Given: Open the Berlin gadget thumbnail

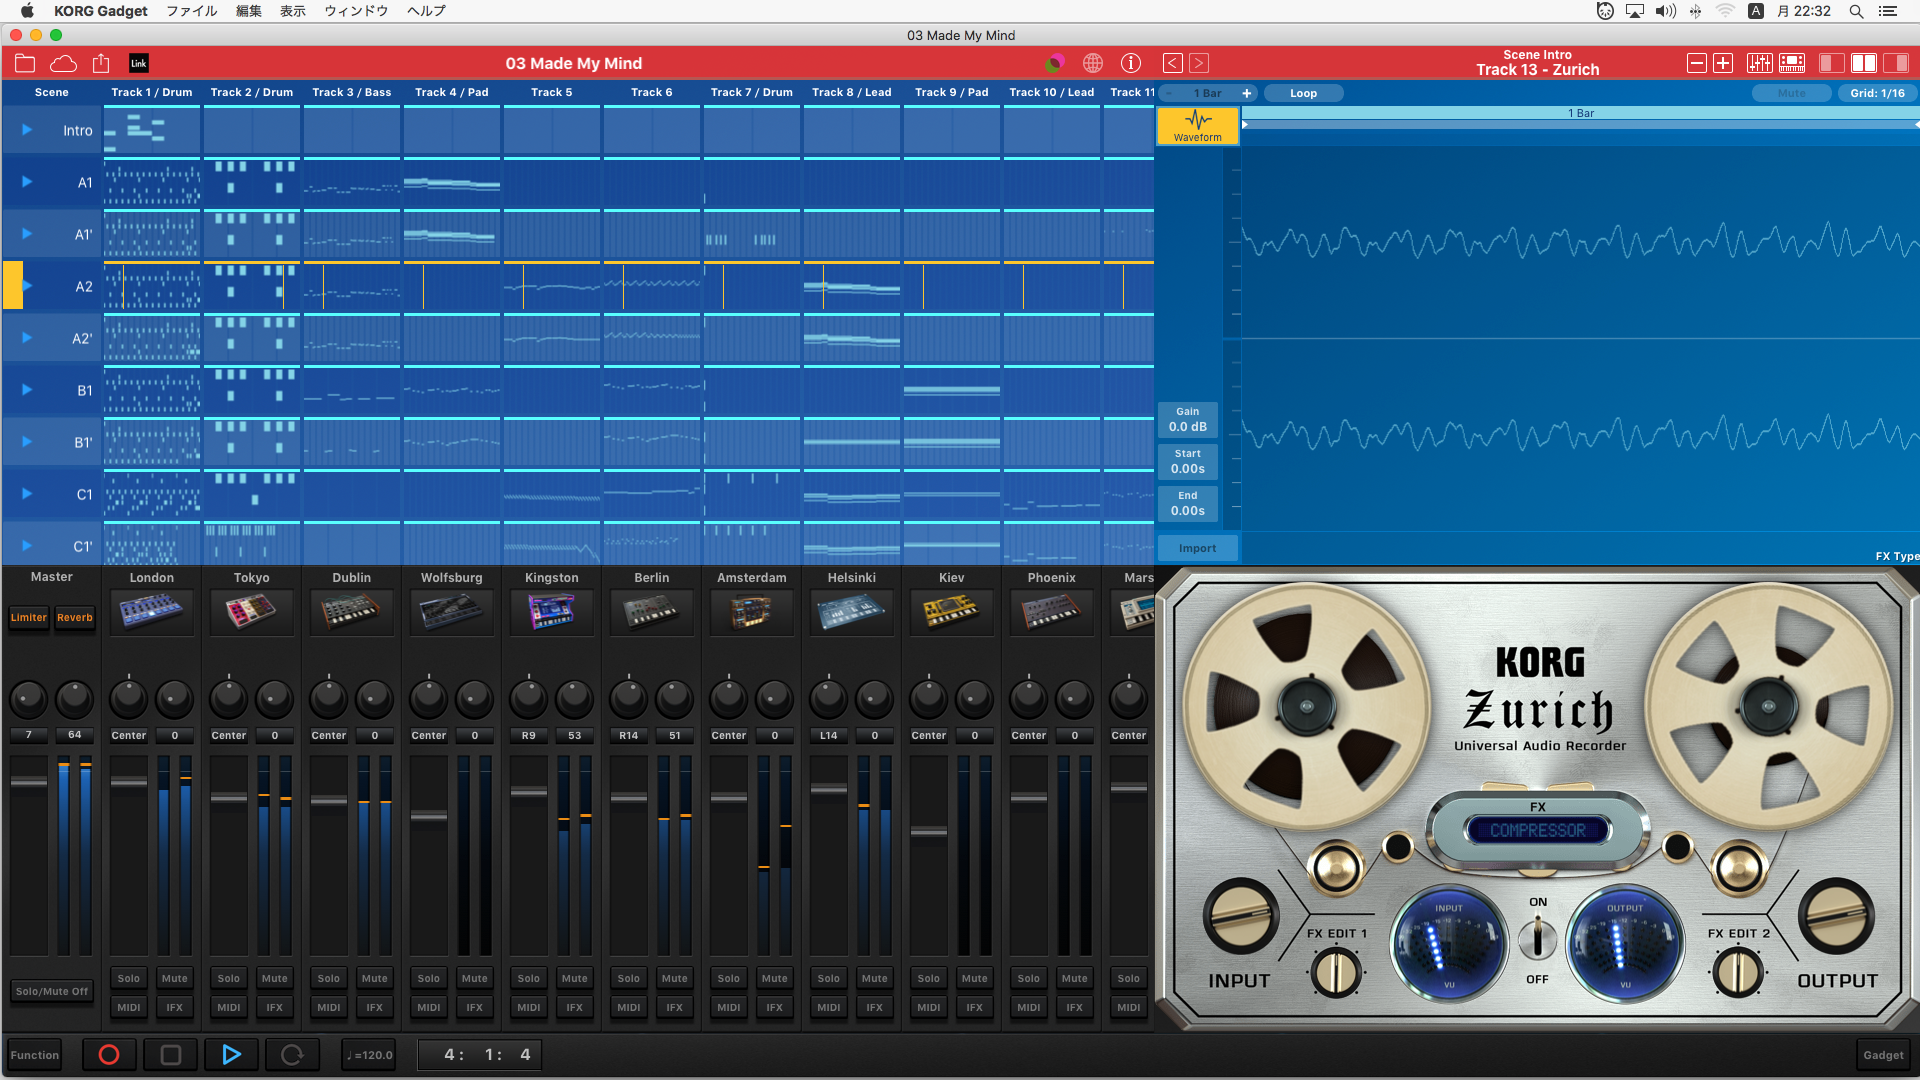Looking at the screenshot, I should 652,611.
